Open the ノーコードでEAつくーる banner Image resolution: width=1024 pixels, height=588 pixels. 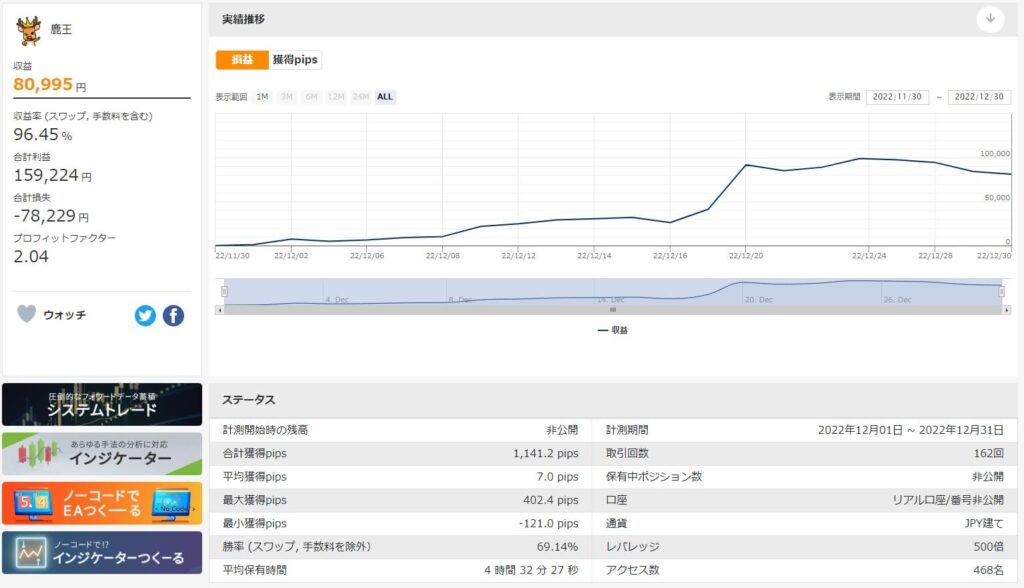coord(102,503)
